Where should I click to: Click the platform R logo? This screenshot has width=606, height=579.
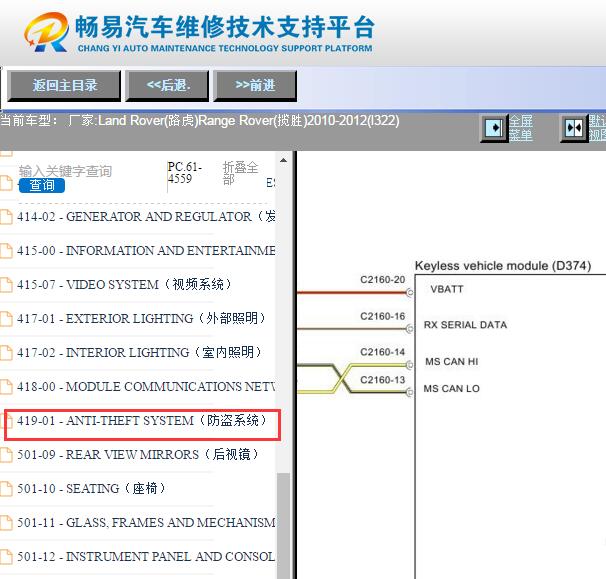tap(47, 32)
